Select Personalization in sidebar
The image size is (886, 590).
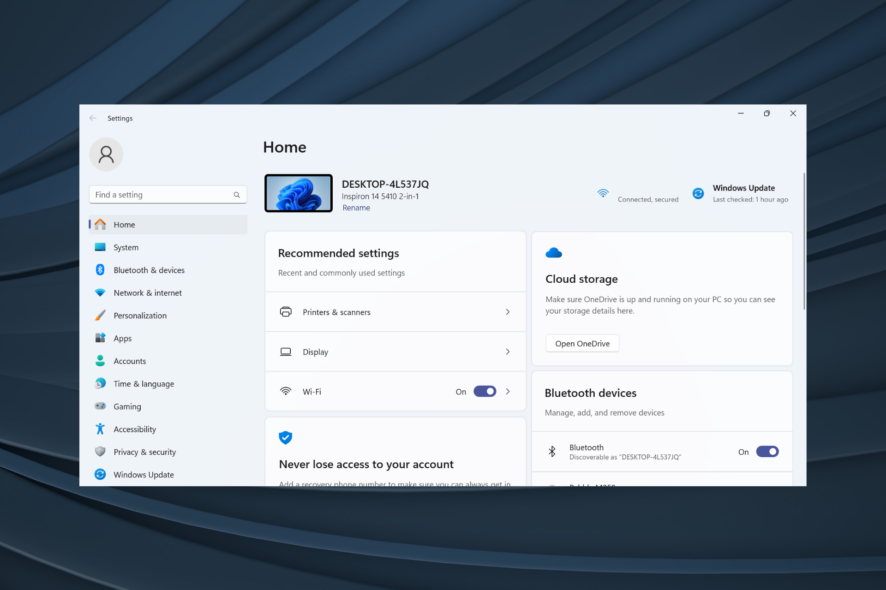[168, 315]
